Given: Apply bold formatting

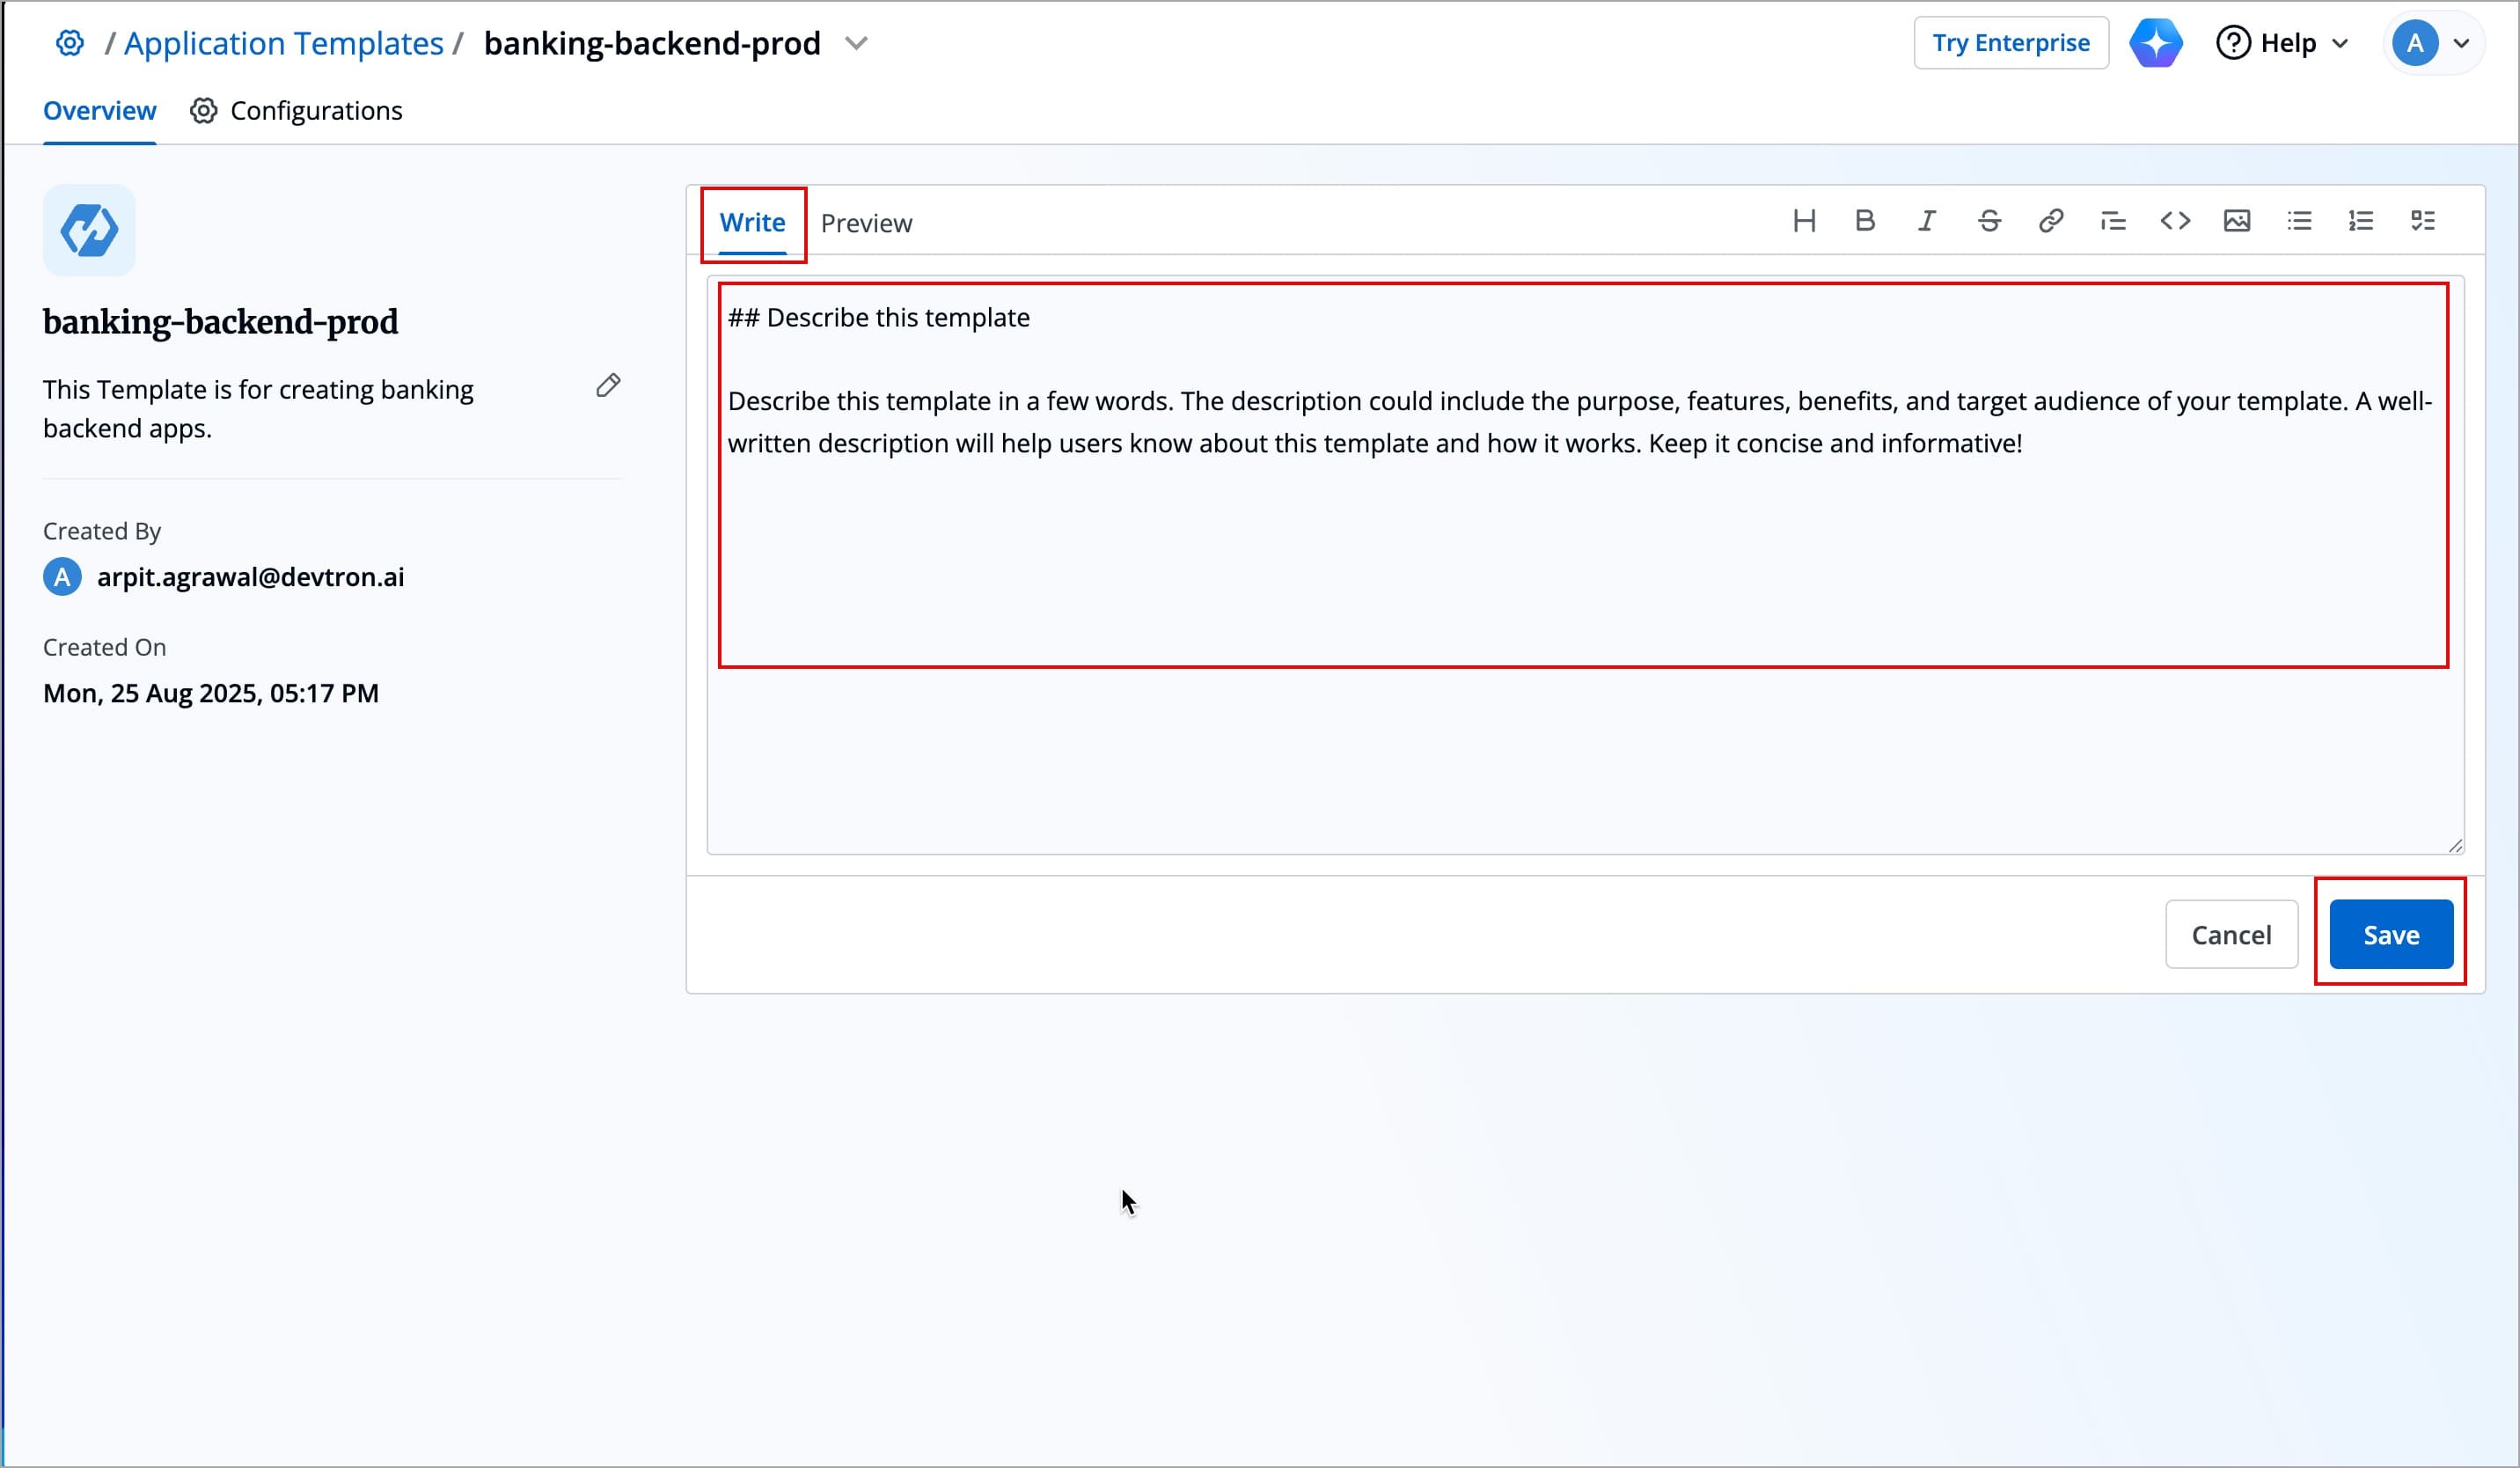Looking at the screenshot, I should (1865, 221).
